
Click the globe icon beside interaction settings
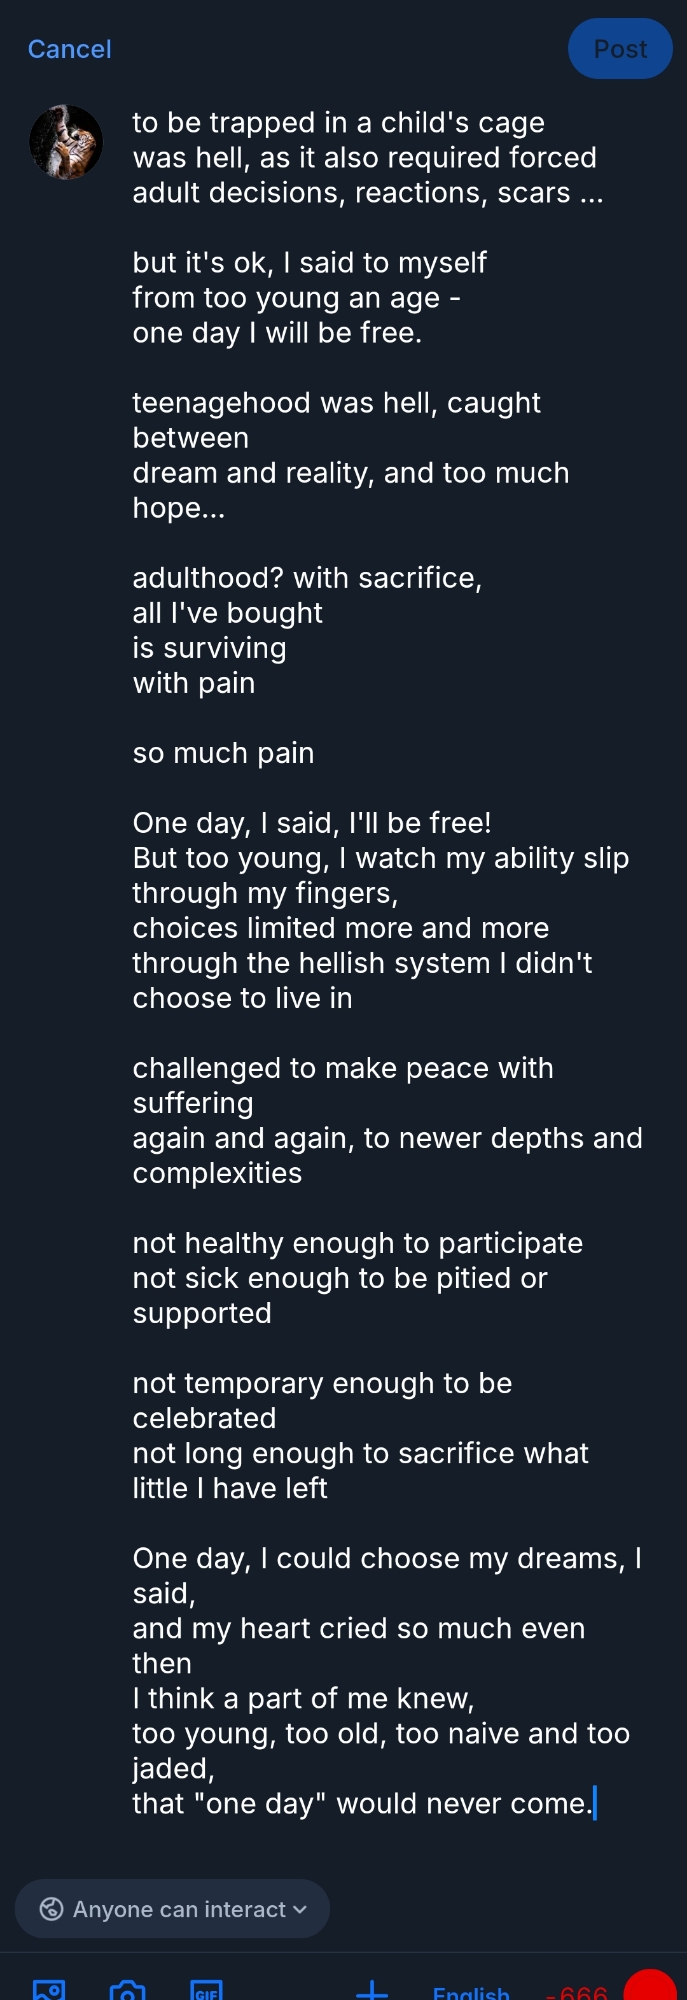coord(51,1909)
